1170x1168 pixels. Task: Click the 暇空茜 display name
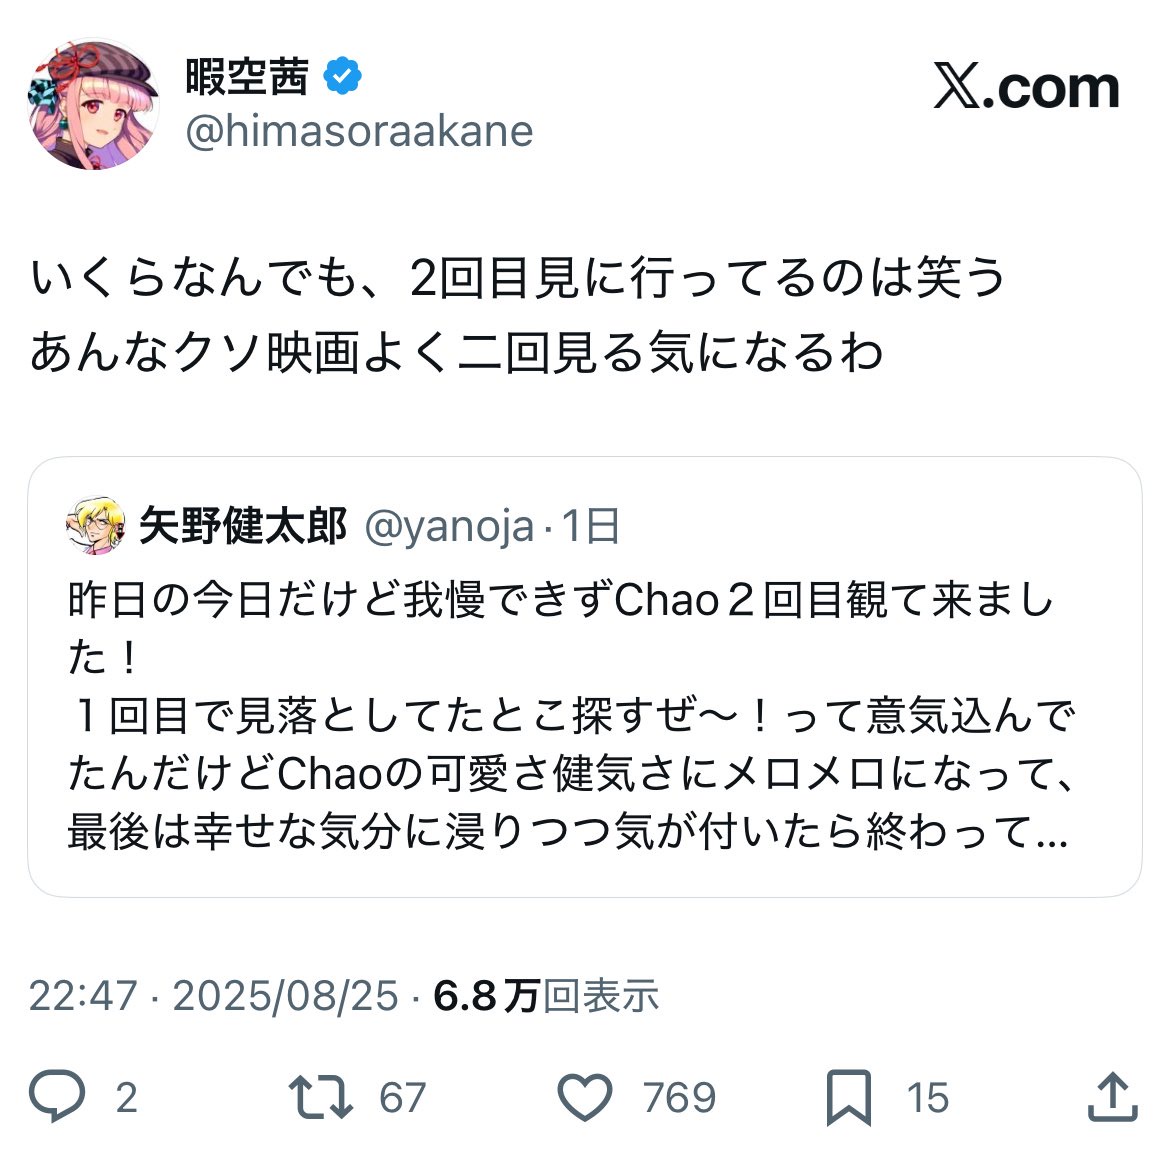coord(247,77)
